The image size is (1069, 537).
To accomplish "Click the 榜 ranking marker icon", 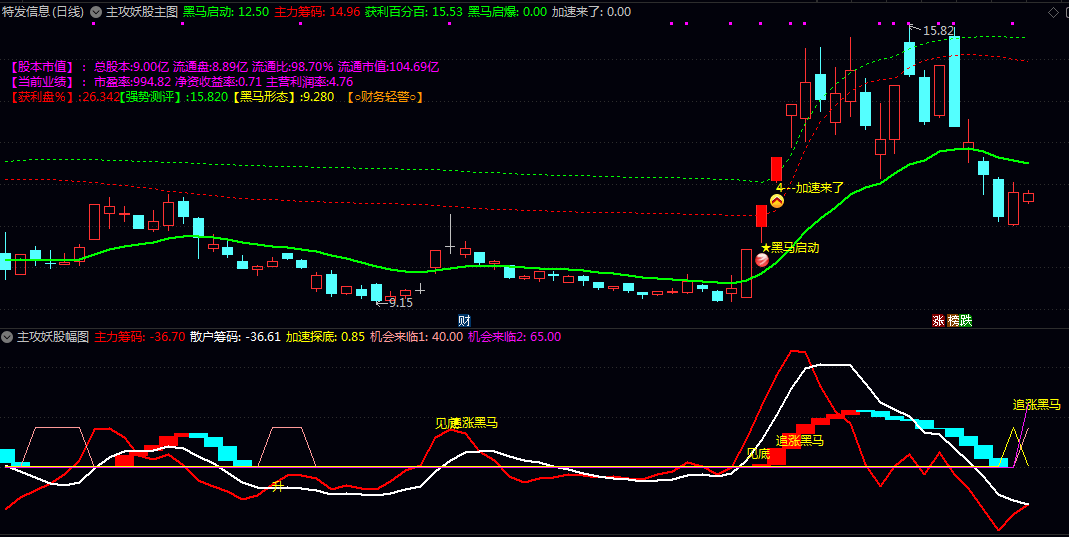I will point(952,320).
